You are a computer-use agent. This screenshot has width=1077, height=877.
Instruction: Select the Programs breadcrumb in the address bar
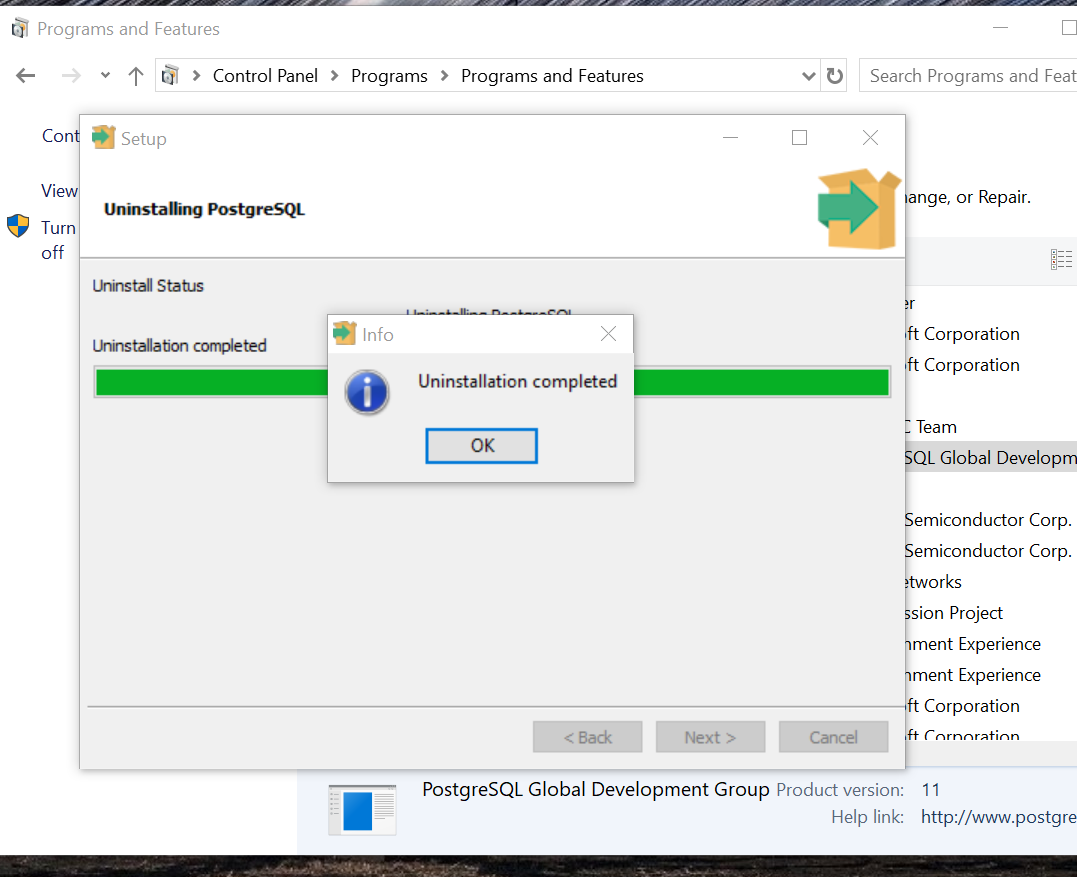pos(389,76)
